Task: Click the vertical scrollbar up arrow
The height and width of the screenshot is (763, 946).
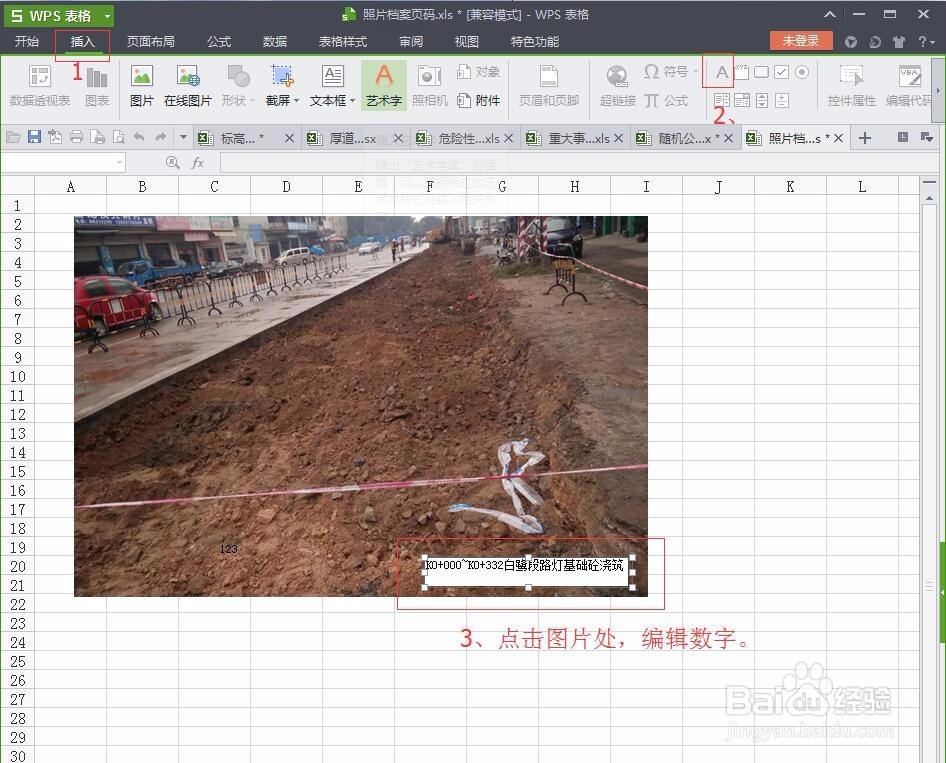Action: pyautogui.click(x=929, y=198)
